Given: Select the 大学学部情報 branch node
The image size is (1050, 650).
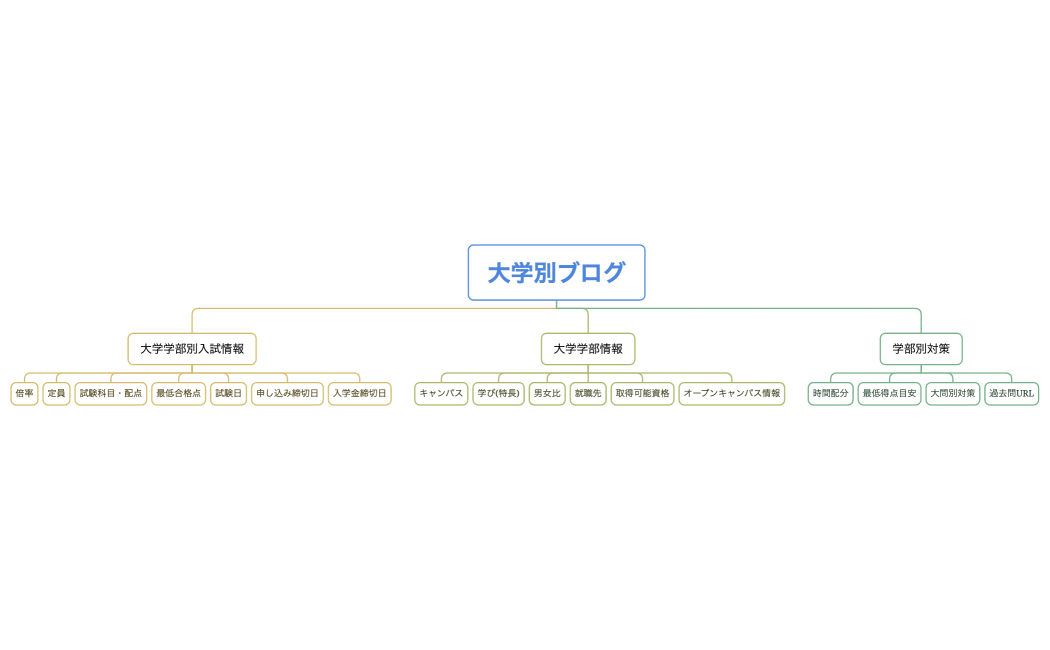Looking at the screenshot, I should [x=588, y=349].
